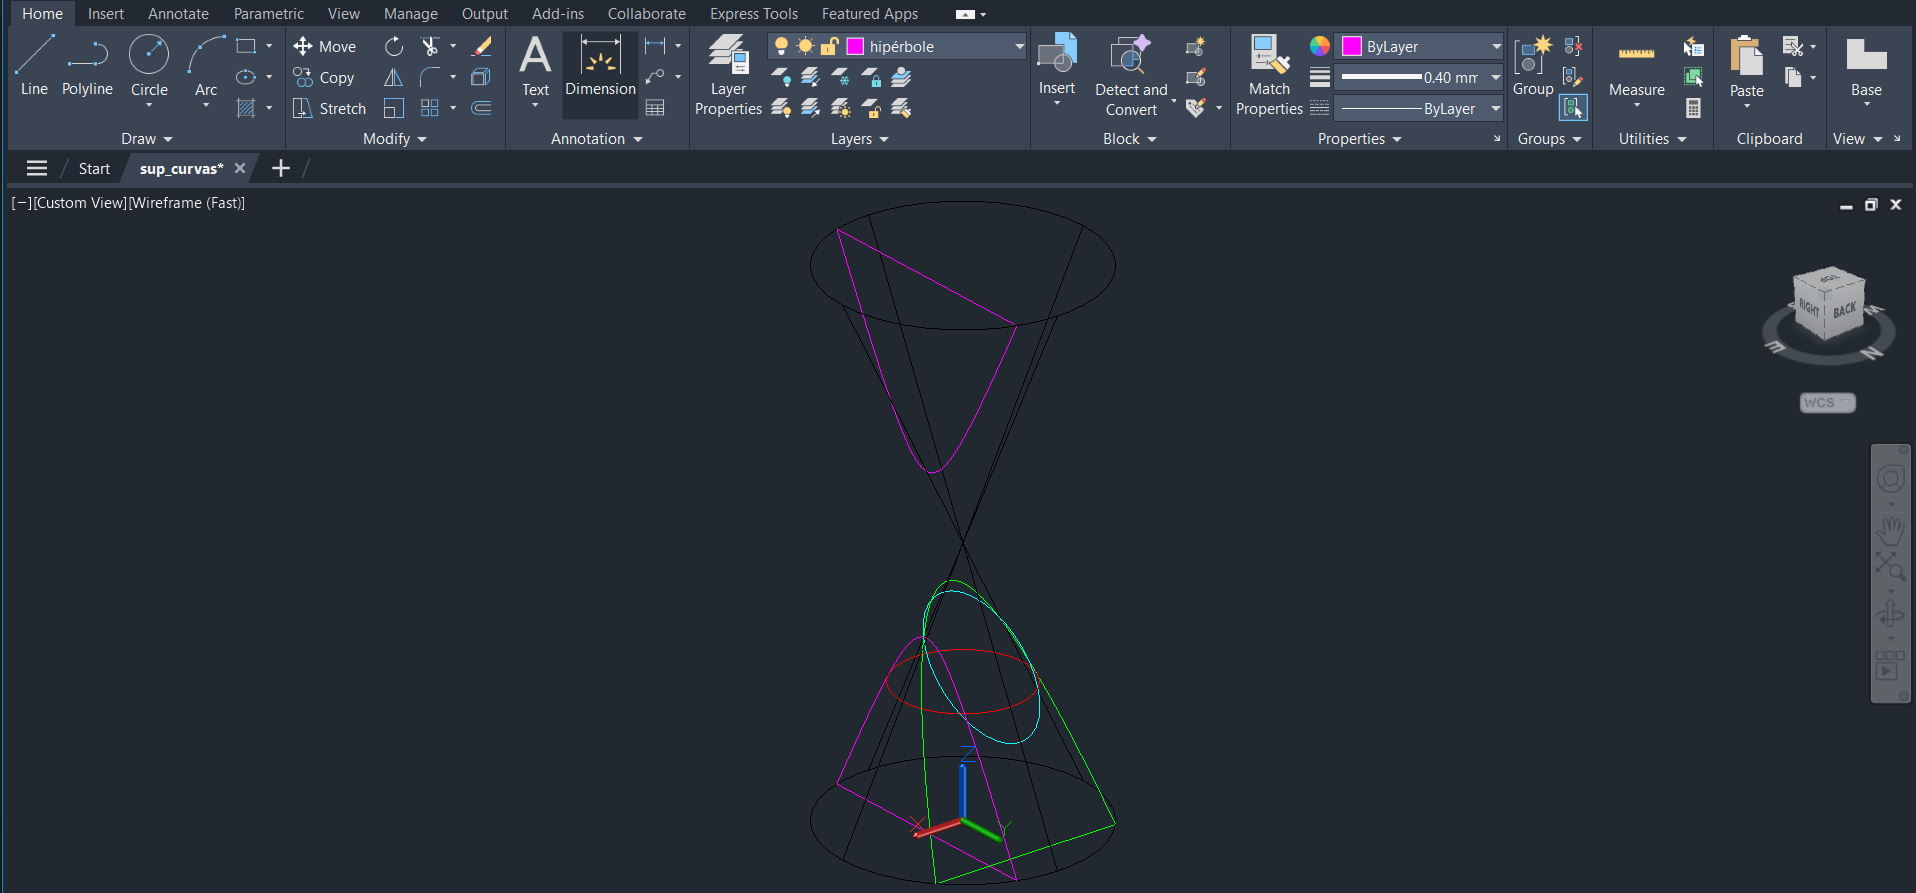Choose the Move command

(x=325, y=47)
